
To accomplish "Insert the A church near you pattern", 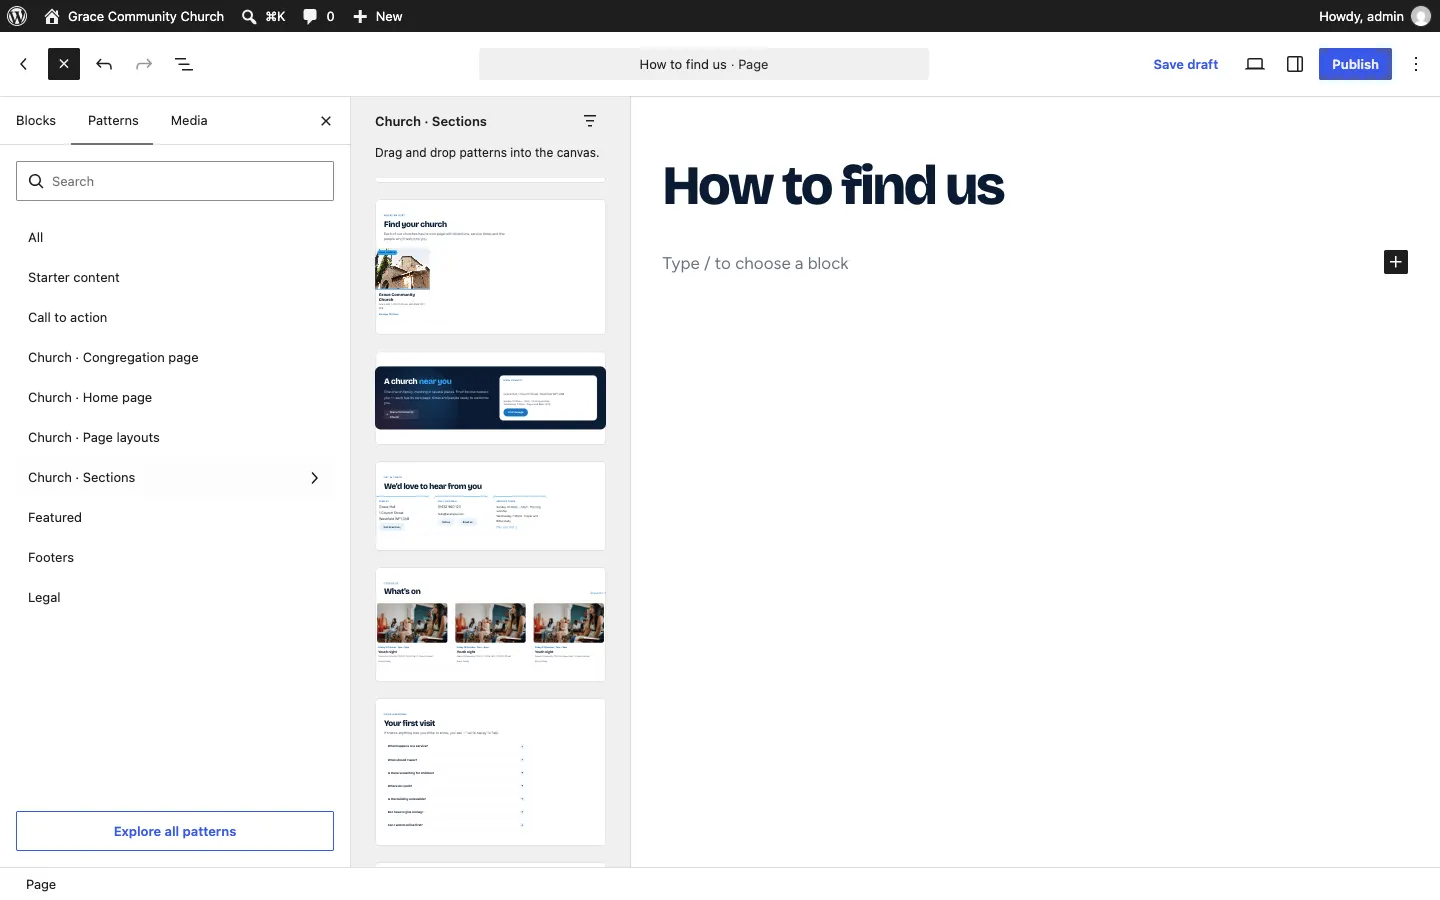I will [x=491, y=398].
